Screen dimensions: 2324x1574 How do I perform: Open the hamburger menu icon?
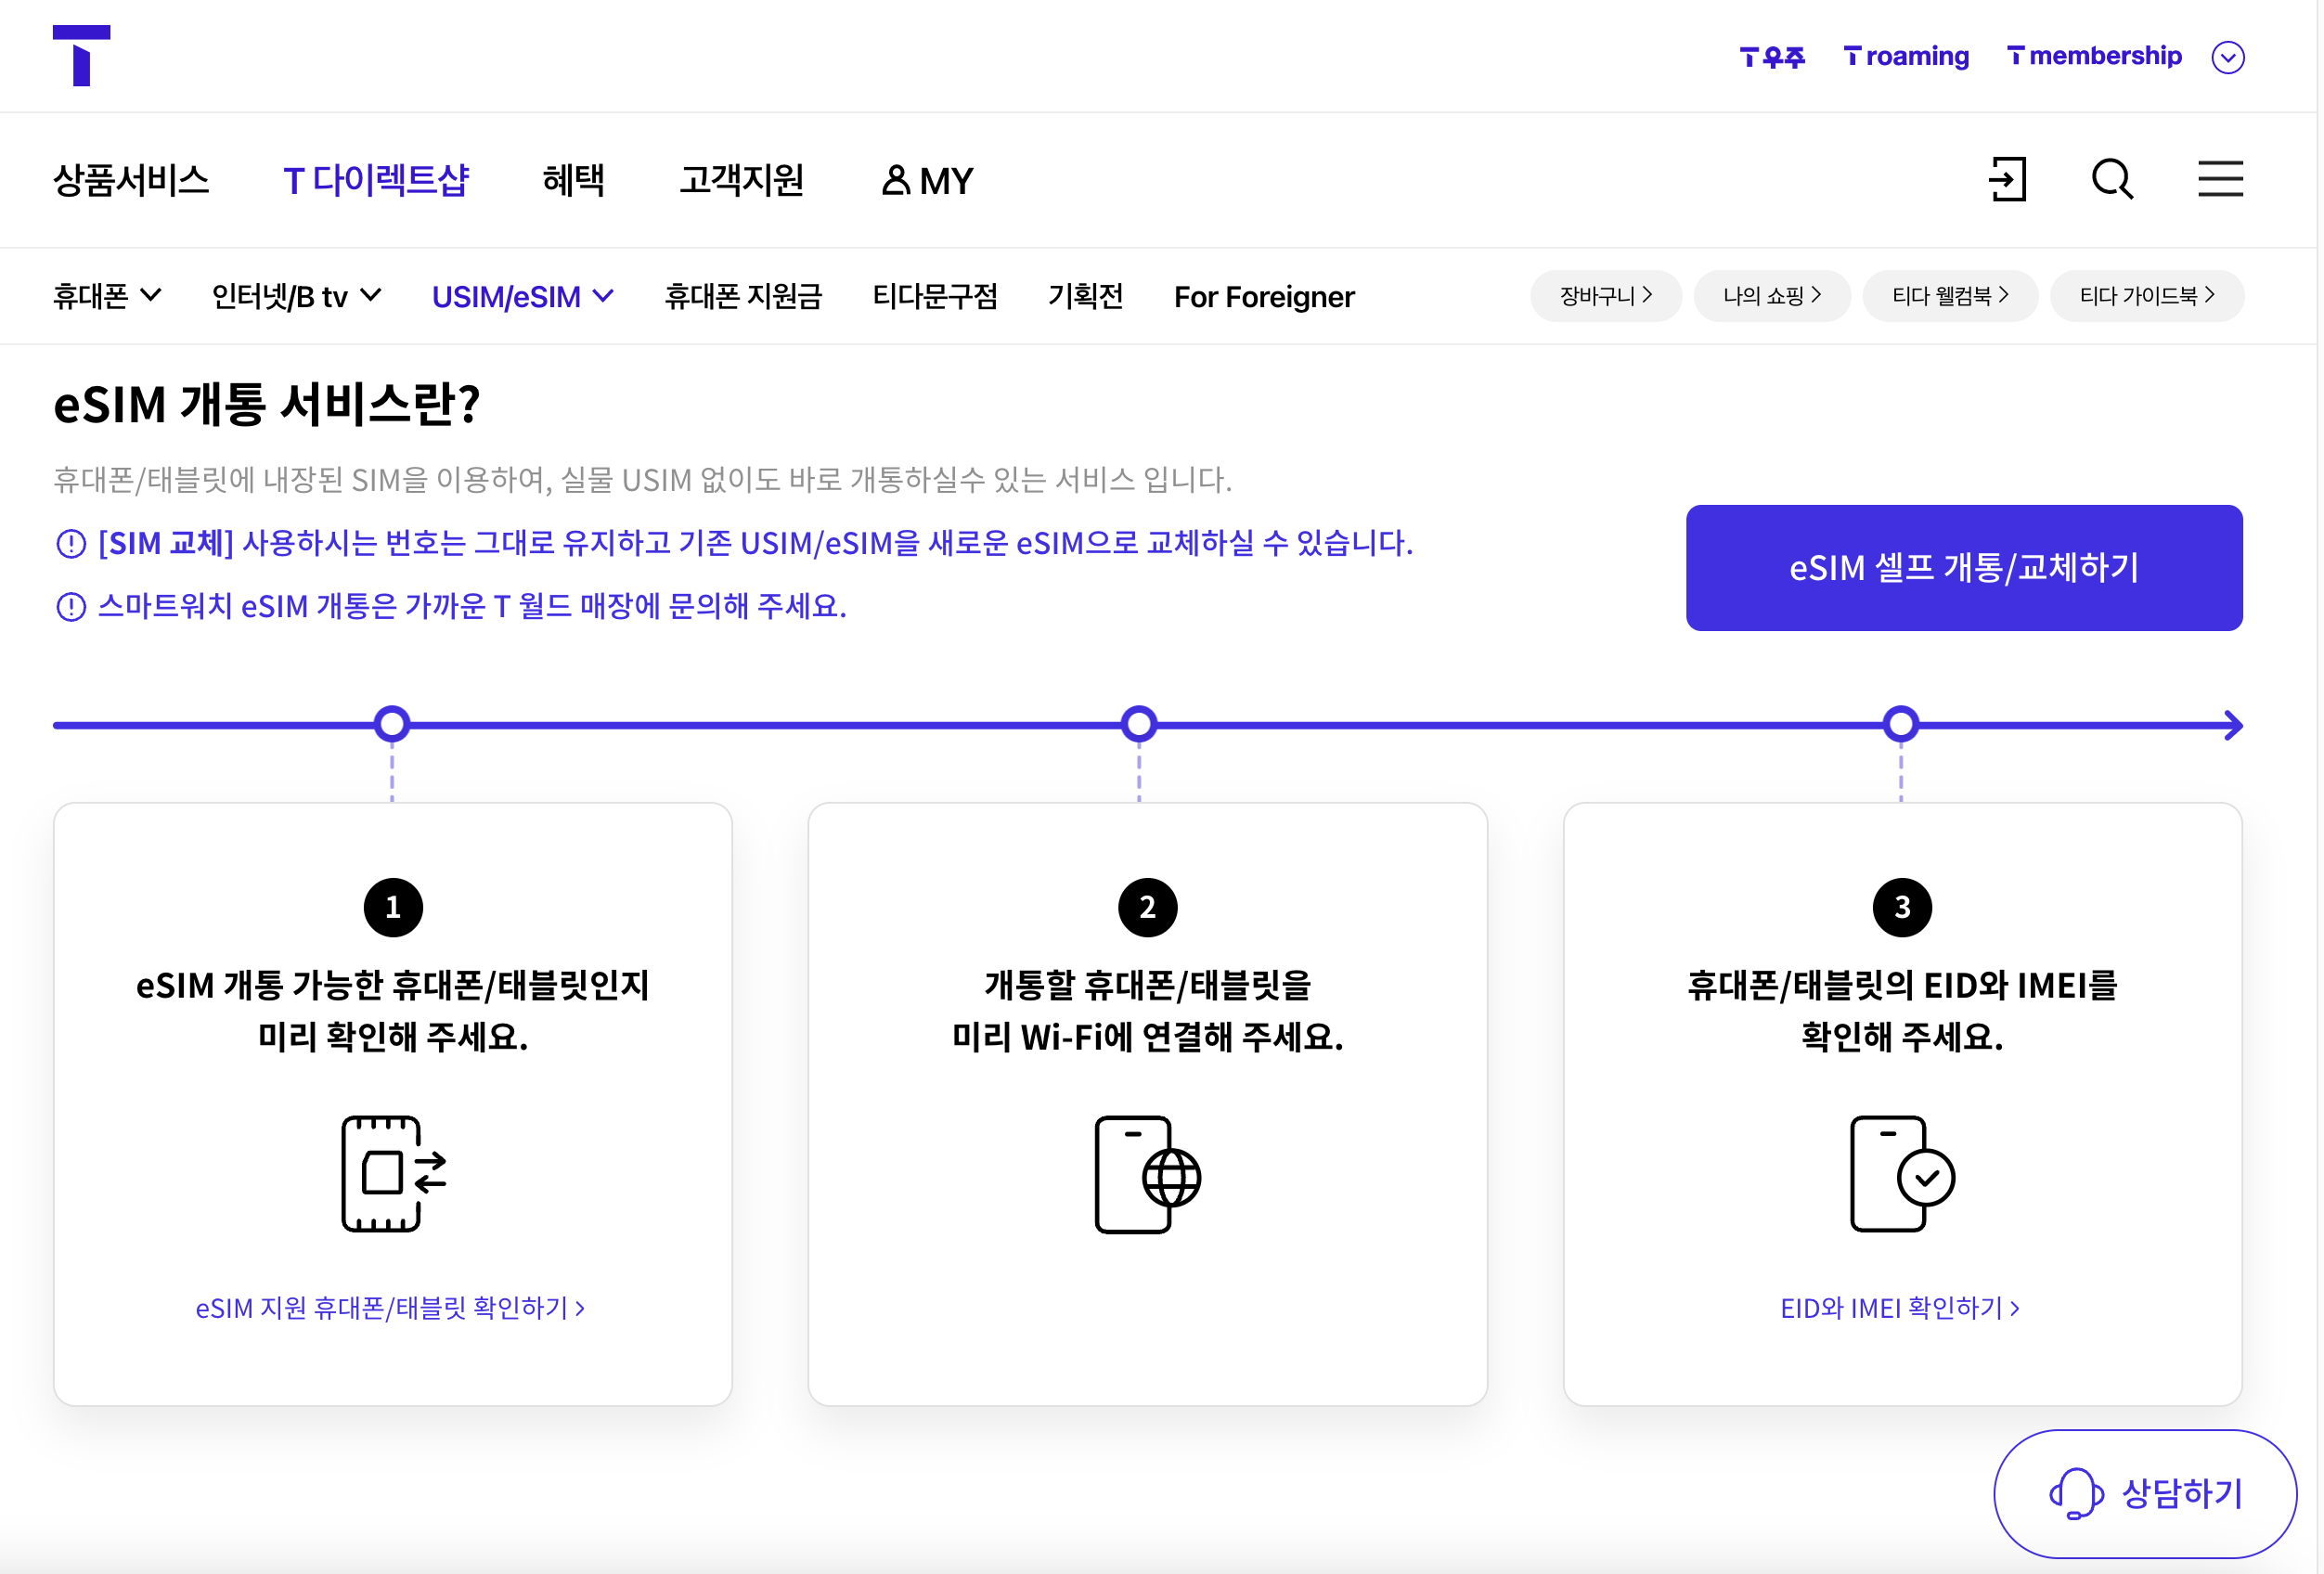(x=2220, y=180)
